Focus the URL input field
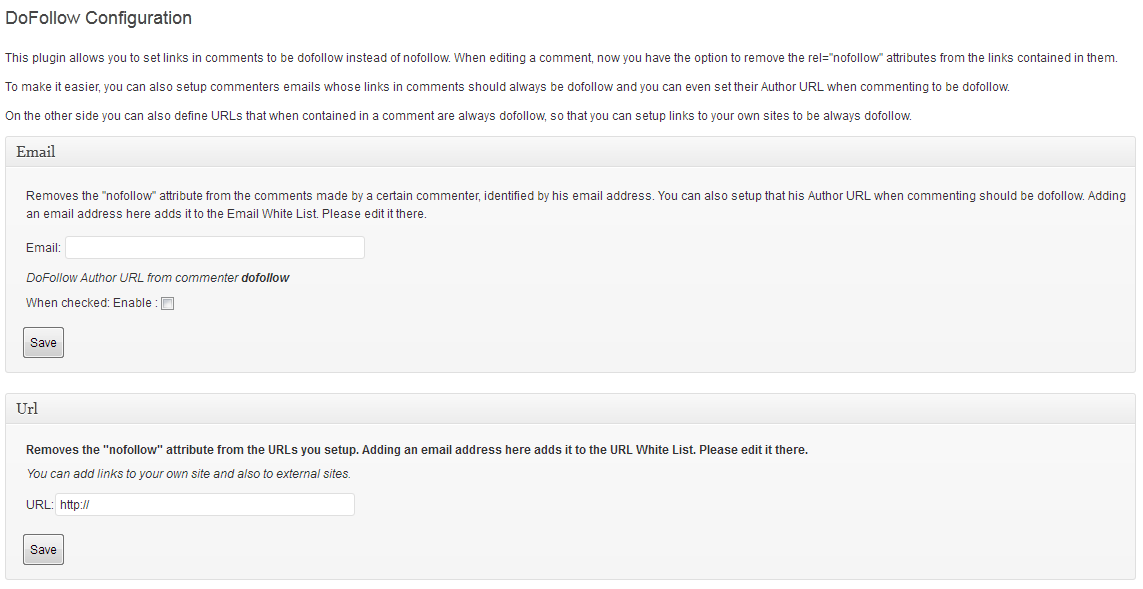Viewport: 1143px width, 589px height. [204, 505]
